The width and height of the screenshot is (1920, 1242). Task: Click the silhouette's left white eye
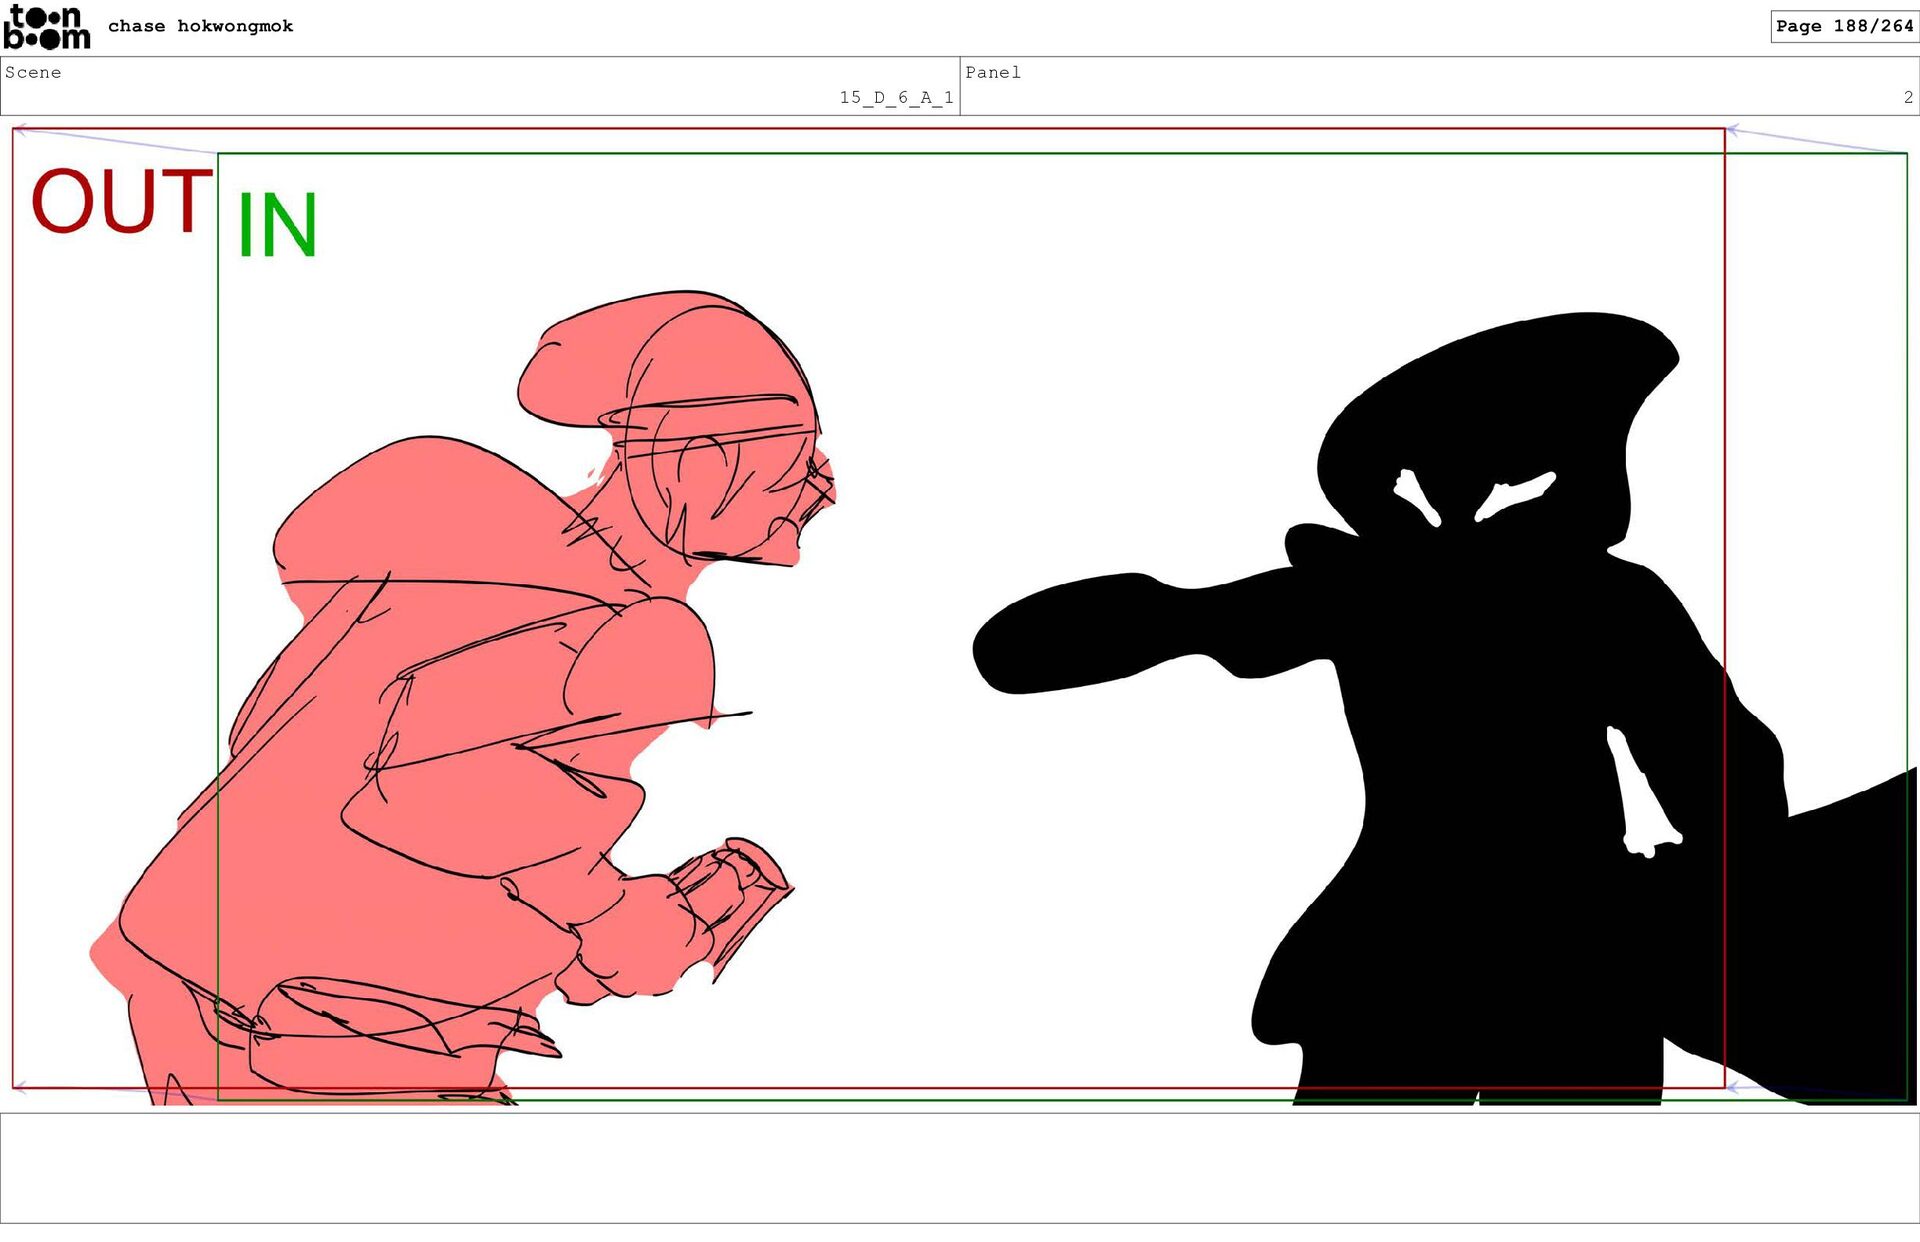pyautogui.click(x=1418, y=497)
